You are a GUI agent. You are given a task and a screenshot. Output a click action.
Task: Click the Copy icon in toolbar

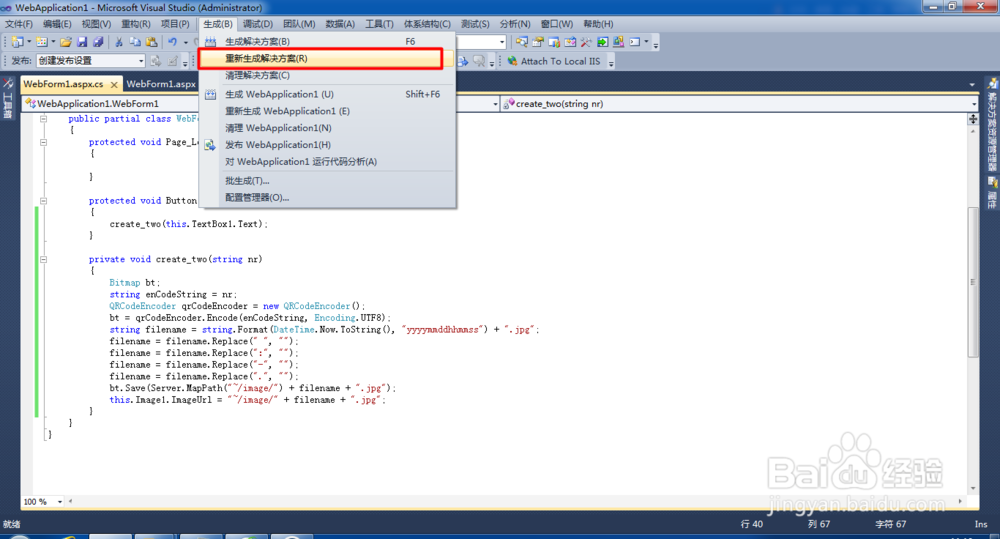click(x=135, y=42)
